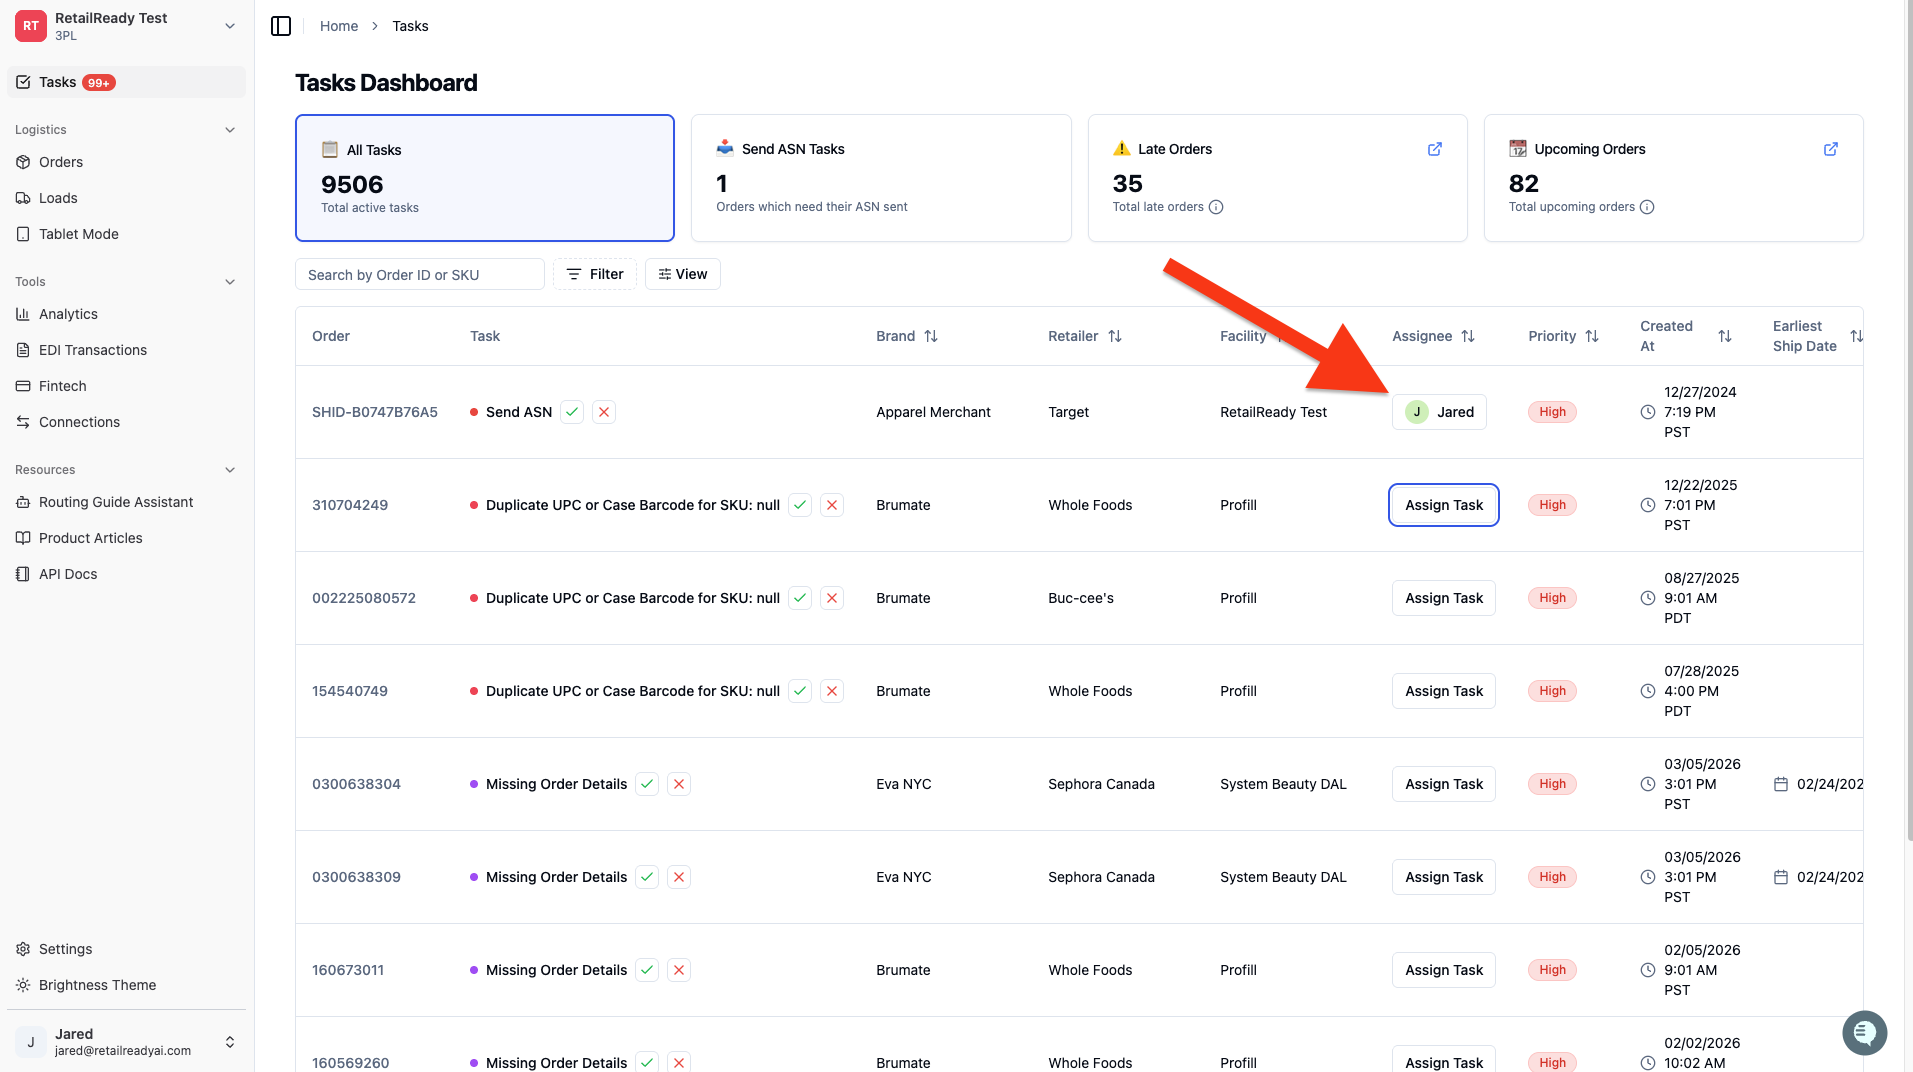The width and height of the screenshot is (1913, 1072).
Task: Click Assign Task for order 002225080572
Action: tap(1444, 598)
